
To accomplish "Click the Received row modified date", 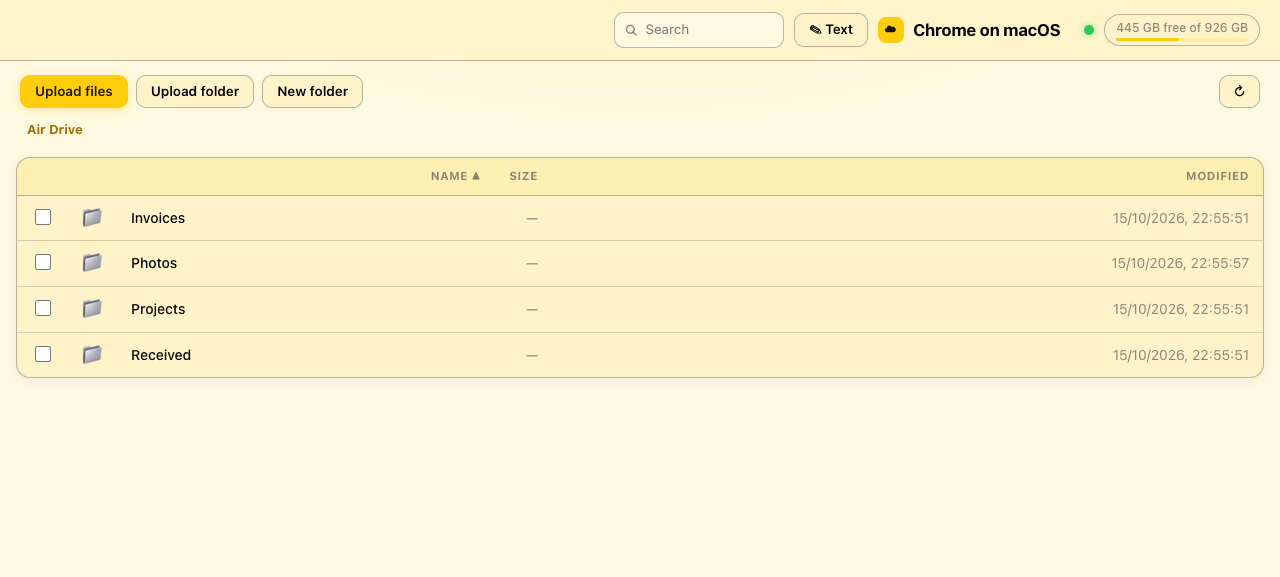I will tap(1181, 355).
